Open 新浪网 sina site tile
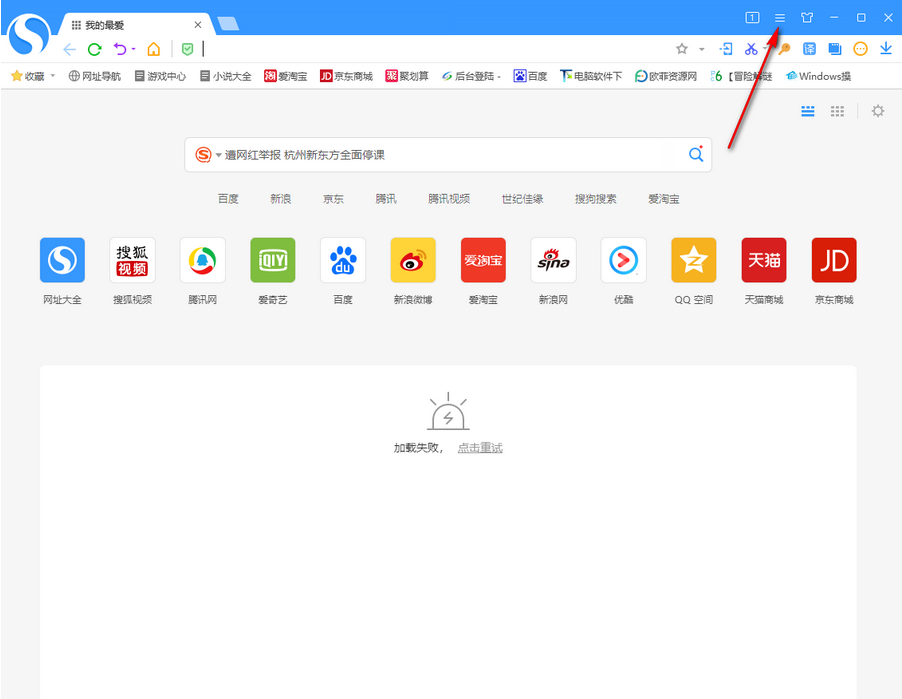The height and width of the screenshot is (699, 902). click(553, 260)
